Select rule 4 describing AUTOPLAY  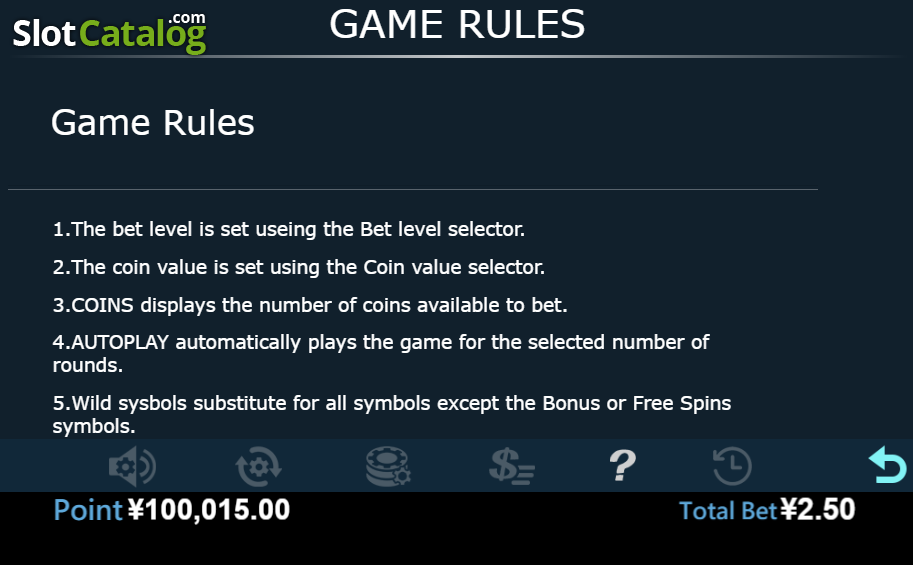tap(381, 354)
